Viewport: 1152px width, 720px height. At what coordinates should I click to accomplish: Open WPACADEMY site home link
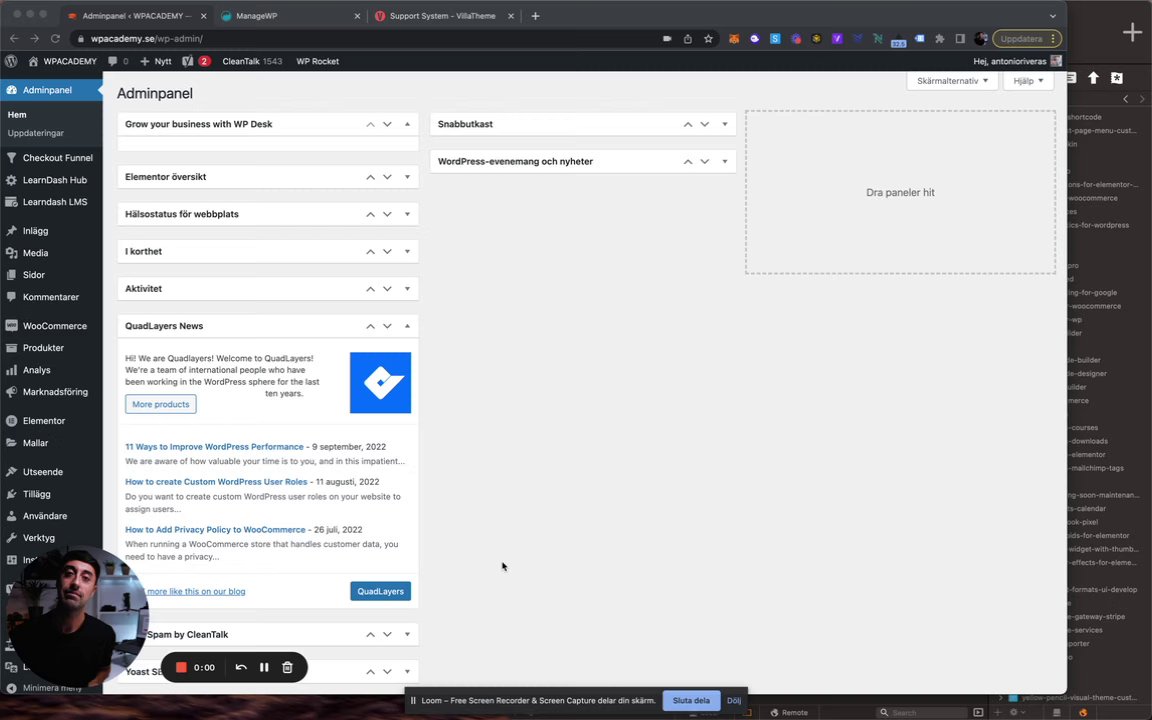coord(62,61)
